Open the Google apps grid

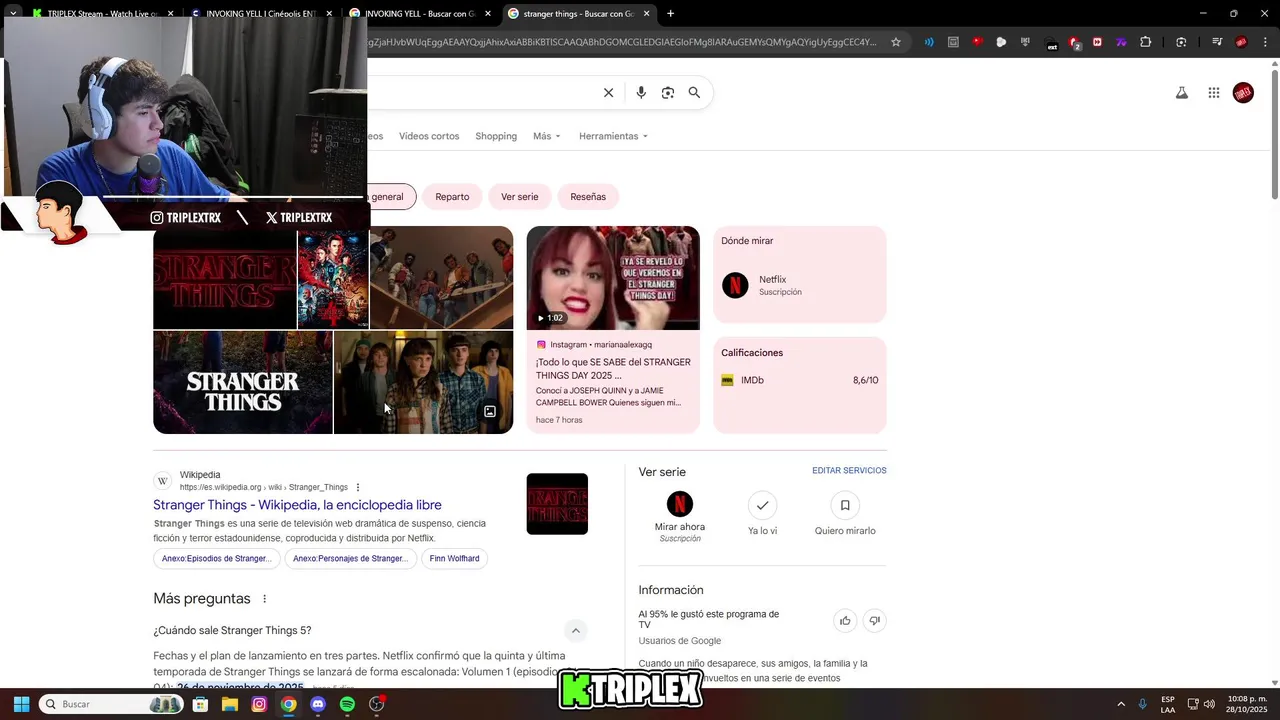tap(1214, 93)
